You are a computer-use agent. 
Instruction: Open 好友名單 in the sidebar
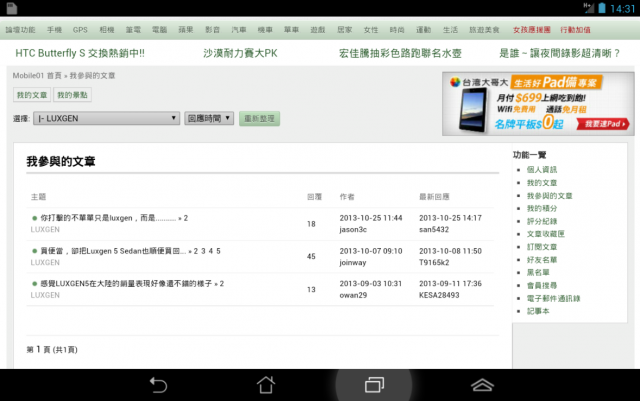click(x=542, y=260)
